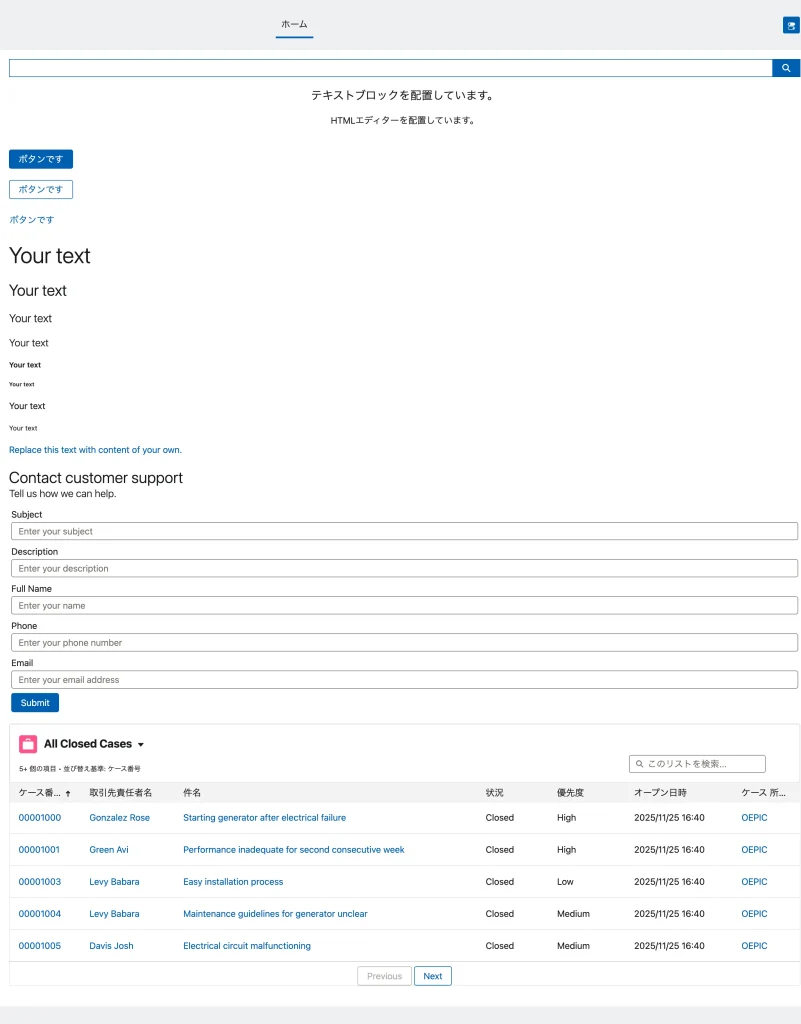801x1024 pixels.
Task: Click into the Description field
Action: (404, 568)
